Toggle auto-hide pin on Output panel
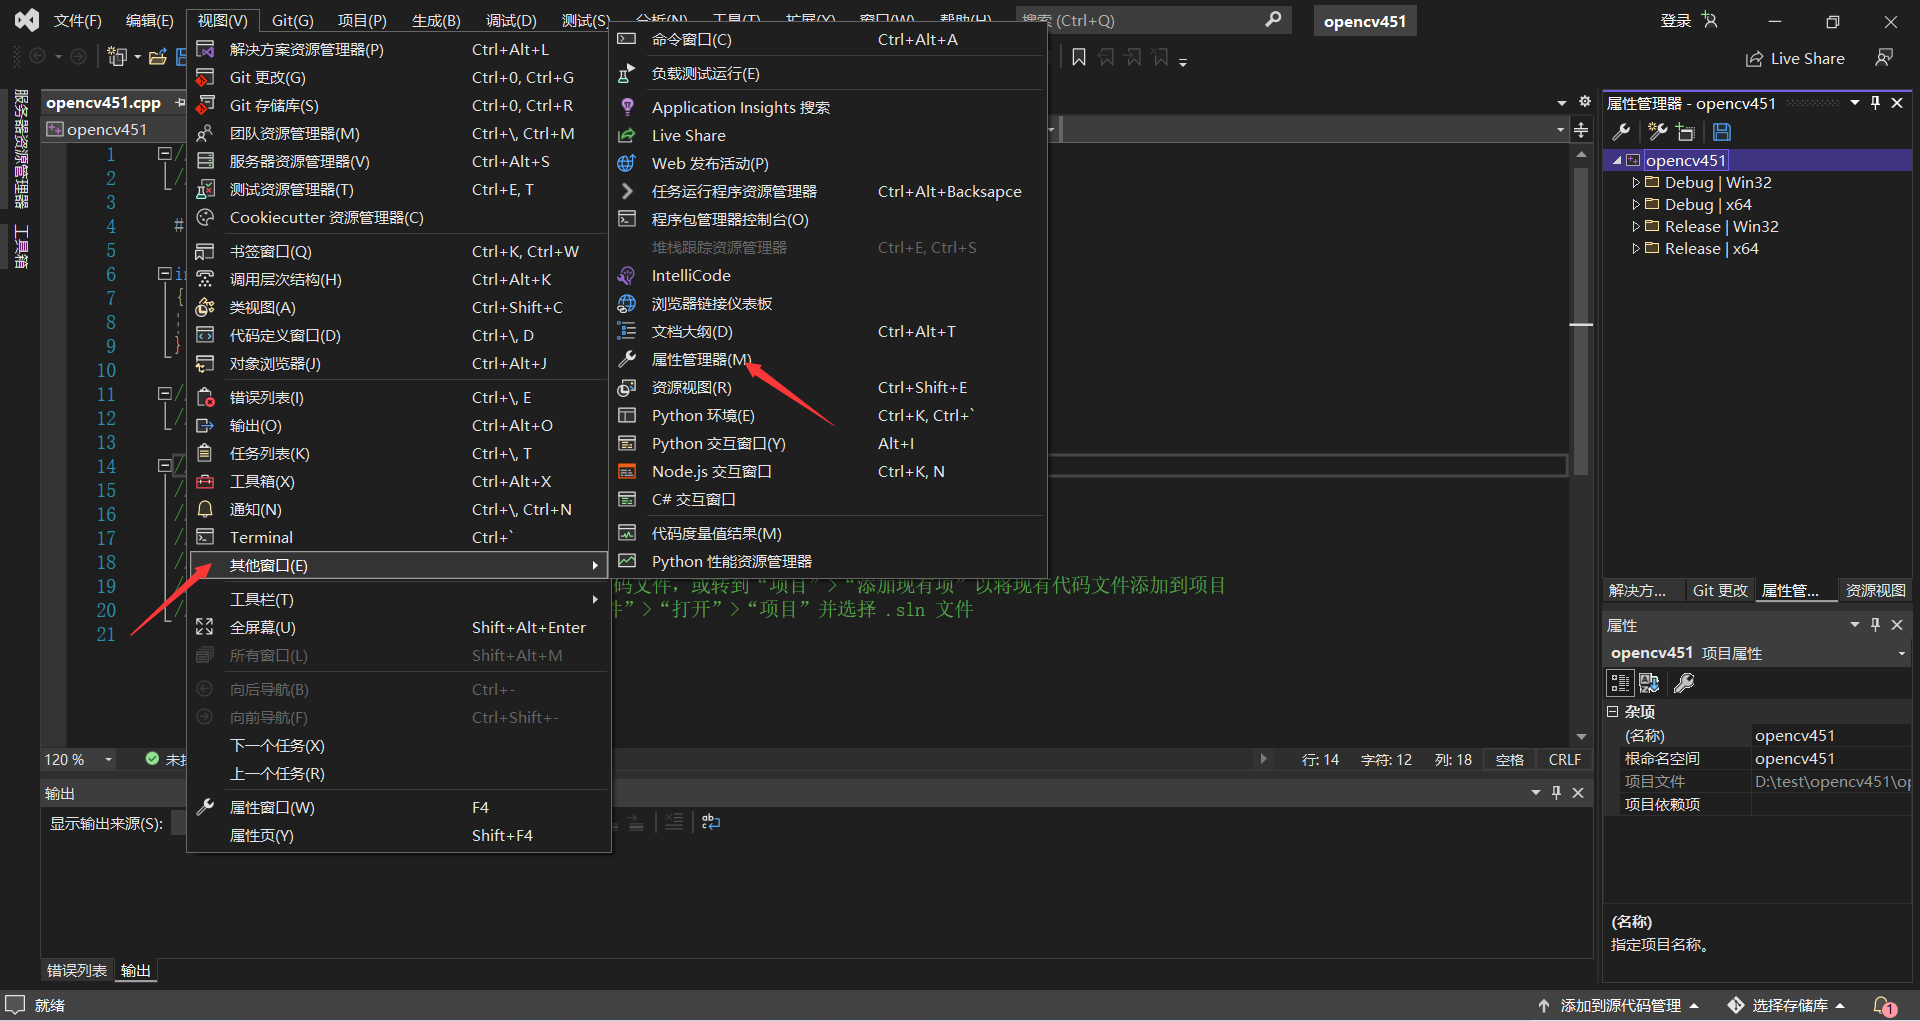This screenshot has width=1920, height=1021. (1557, 793)
